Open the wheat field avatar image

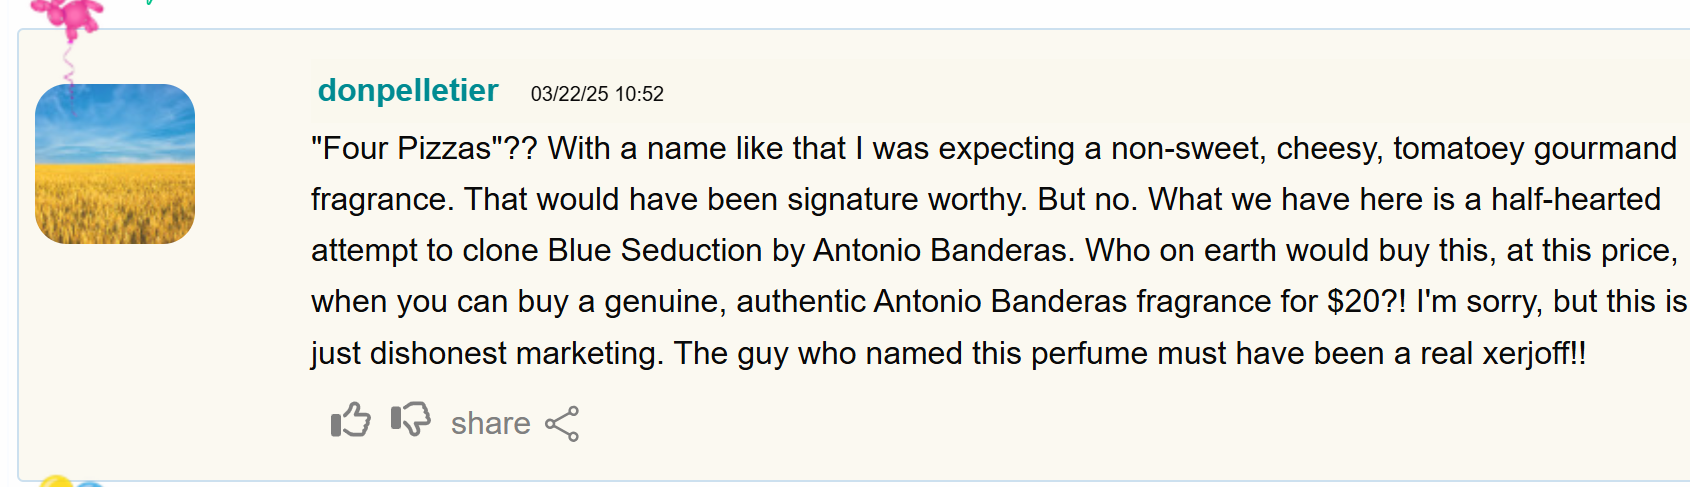[115, 164]
